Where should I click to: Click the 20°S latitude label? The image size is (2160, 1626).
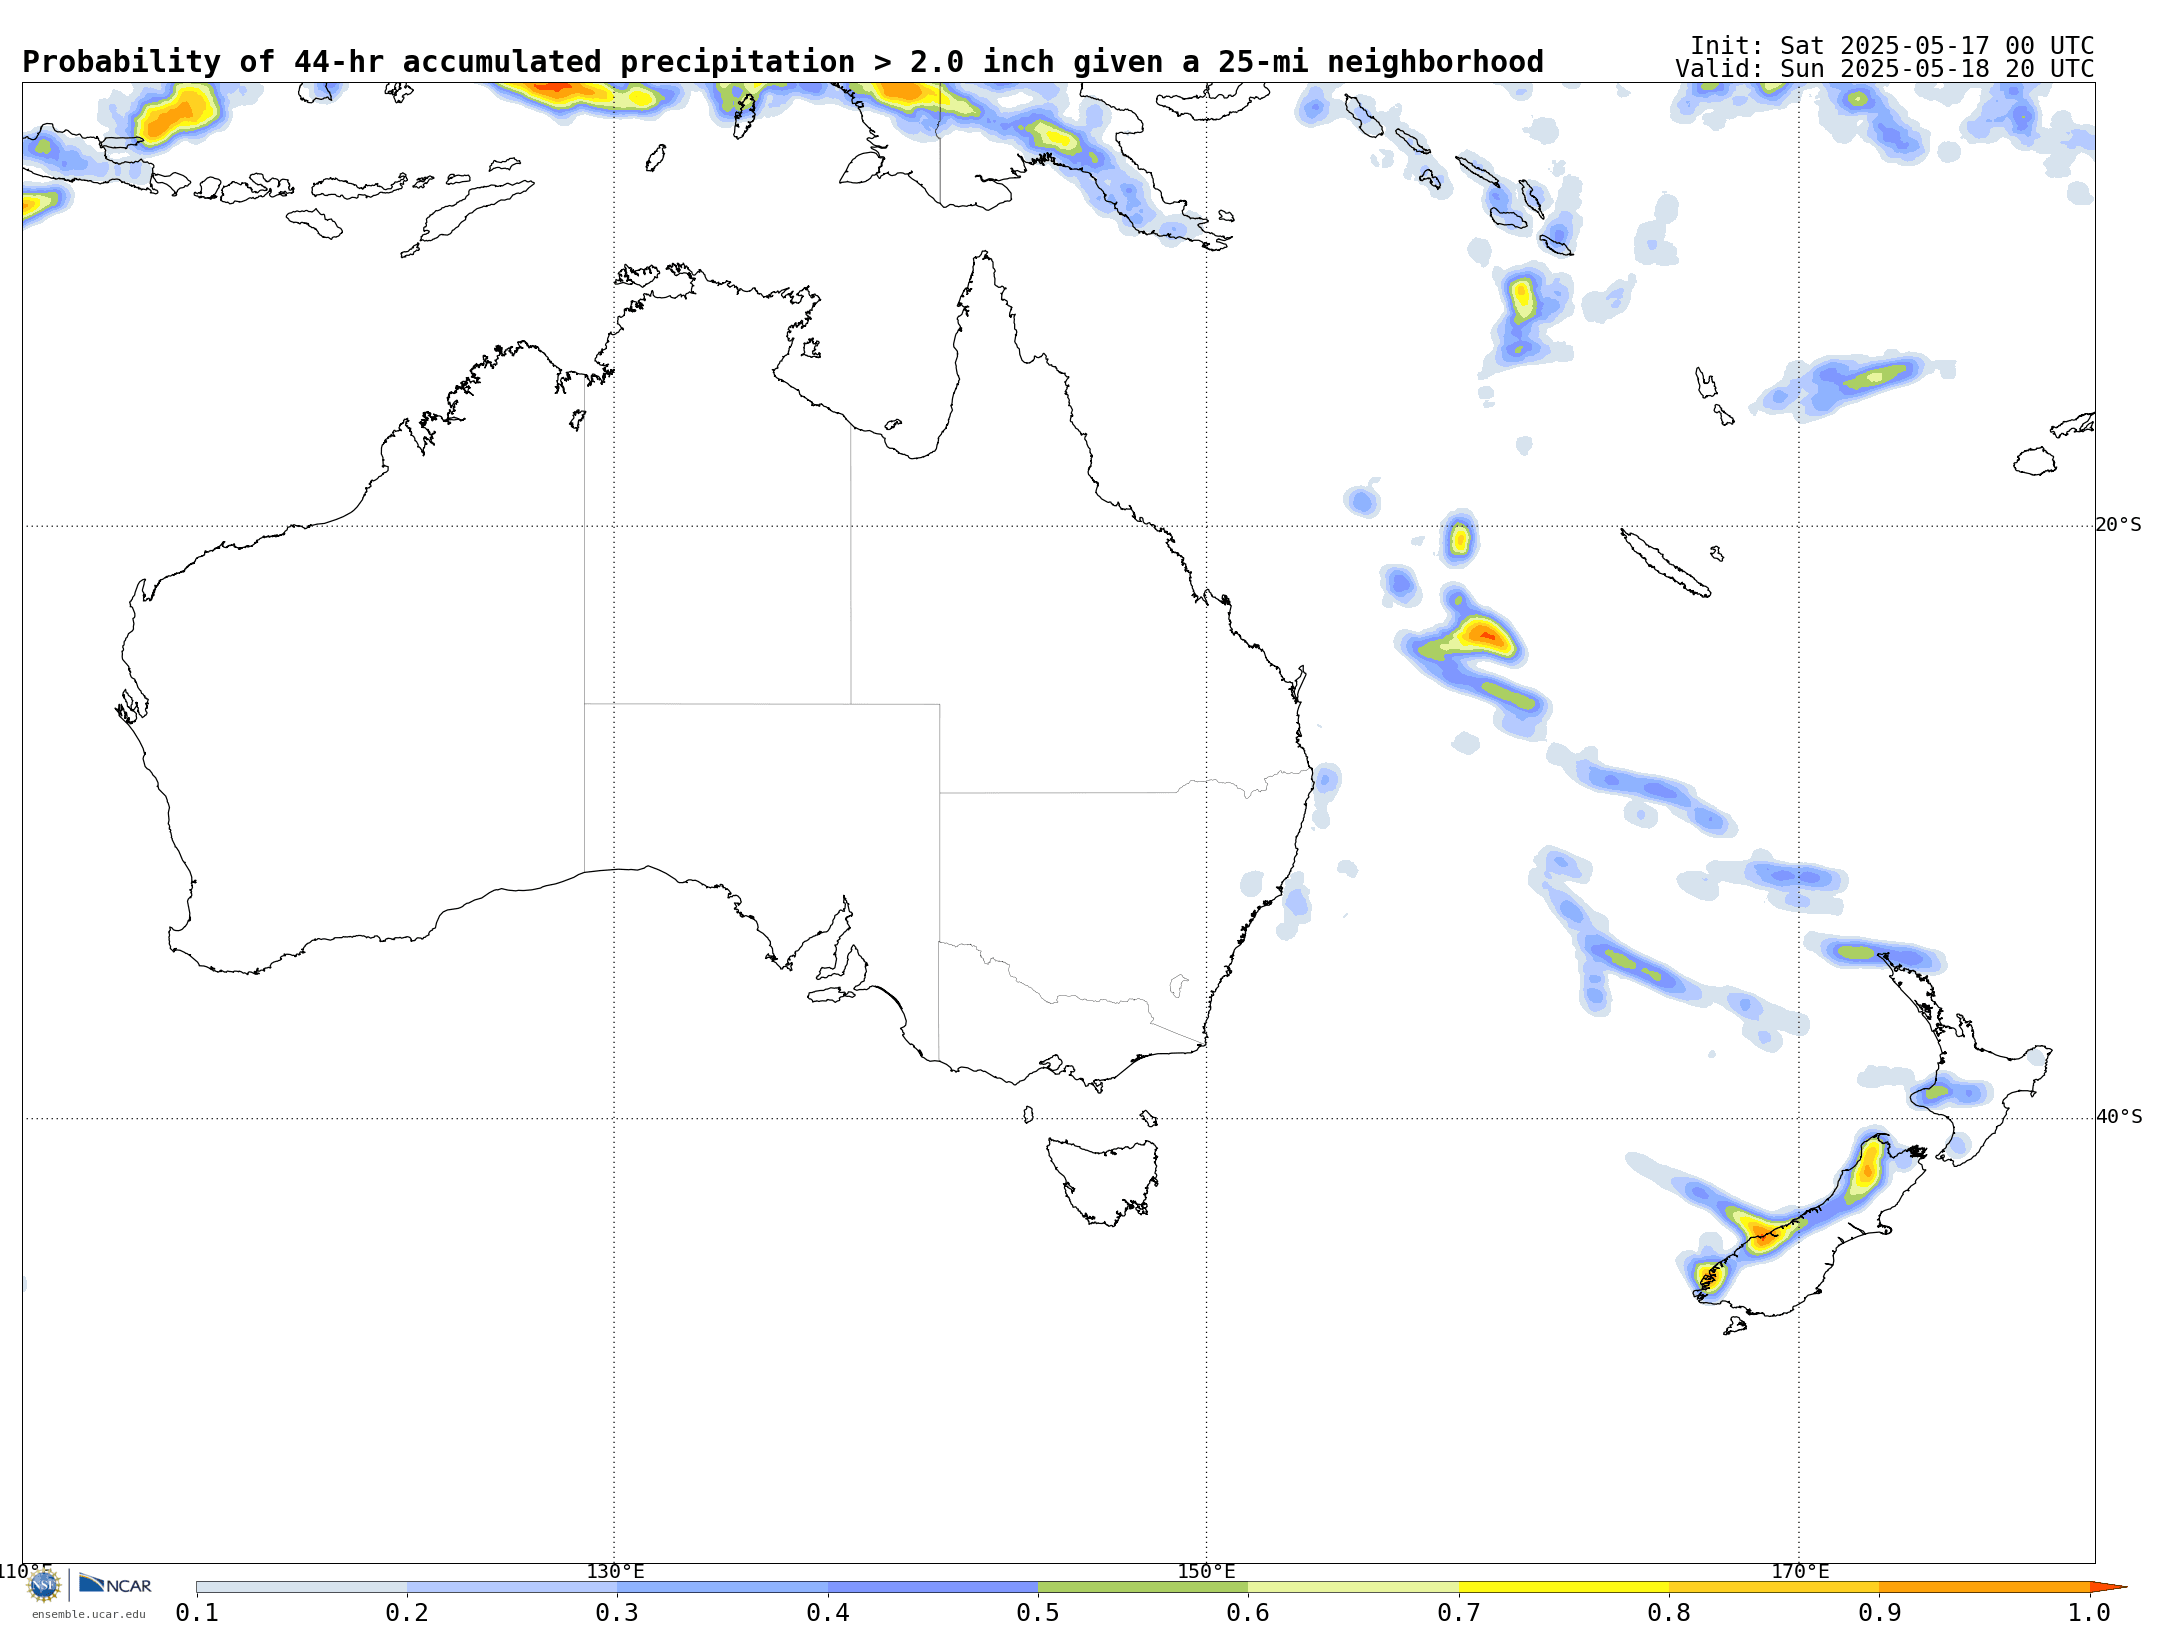point(2118,525)
